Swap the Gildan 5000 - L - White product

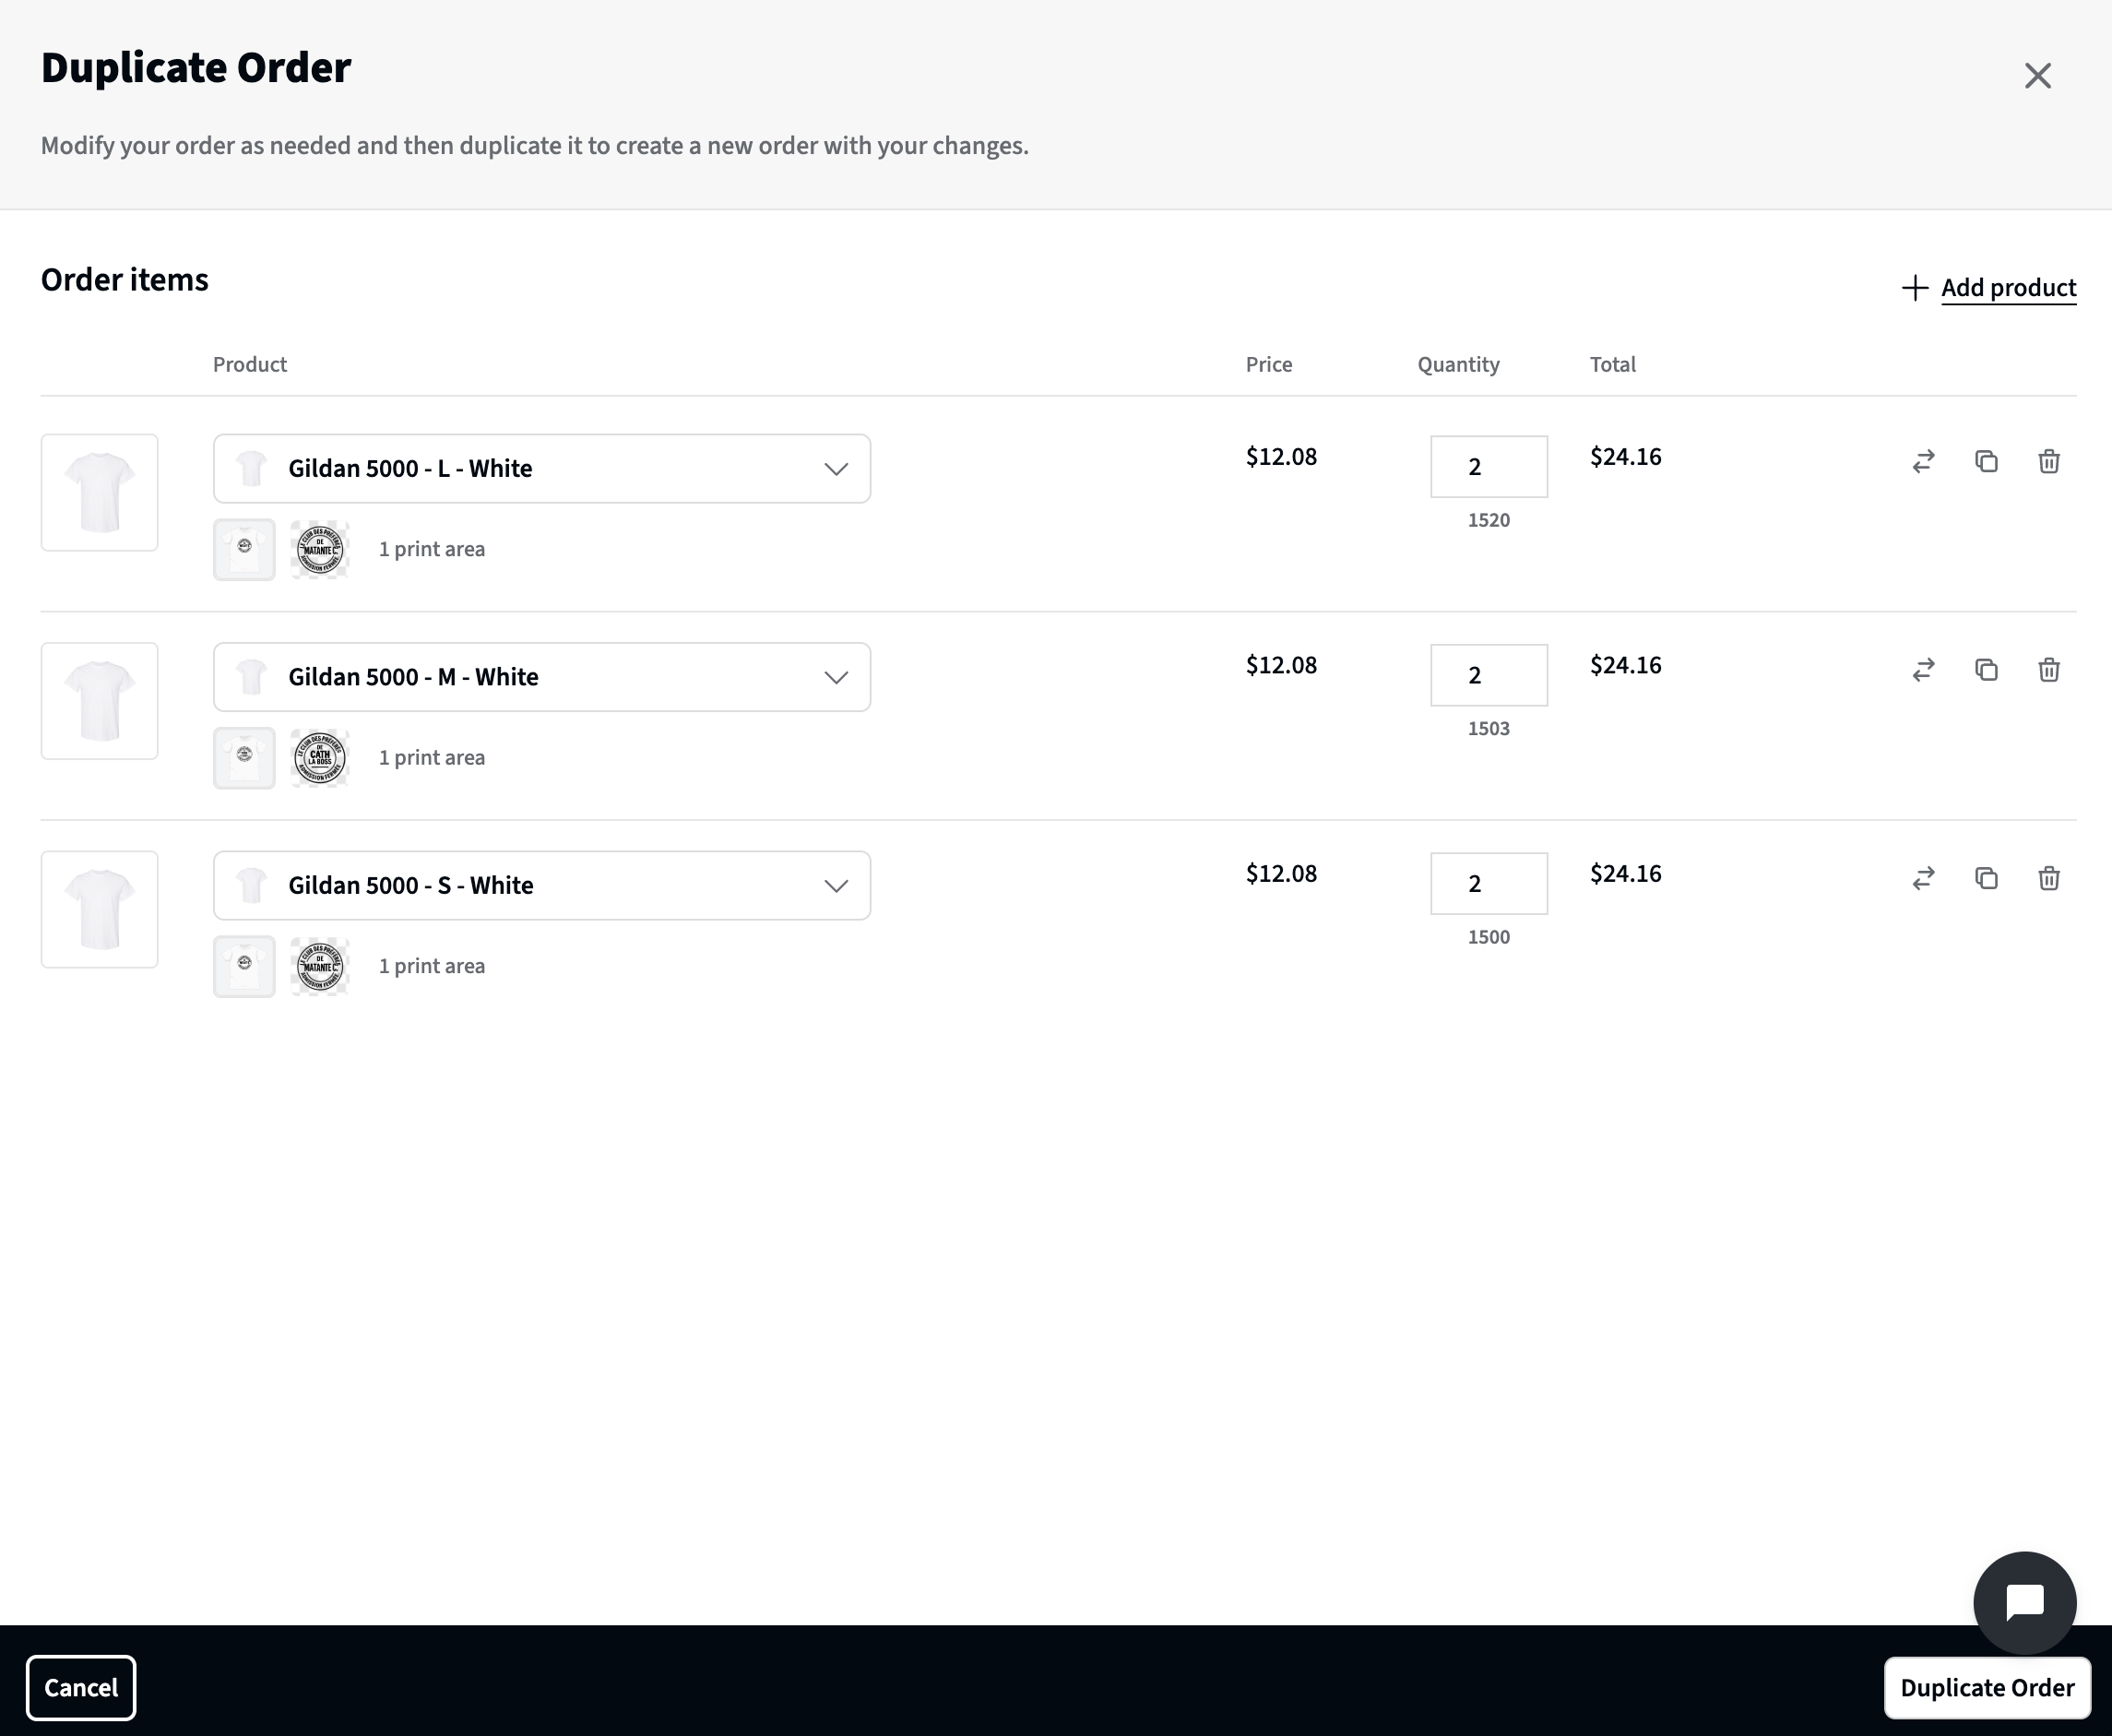pos(1922,461)
